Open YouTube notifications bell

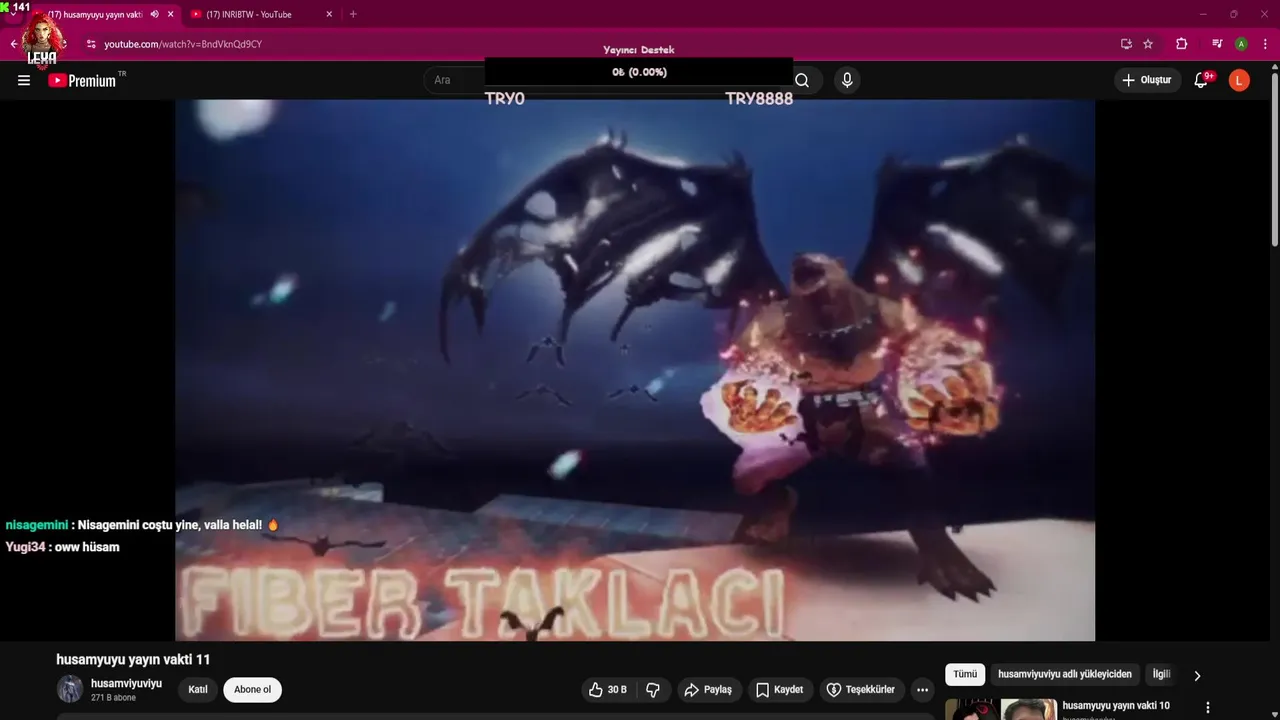click(x=1201, y=80)
